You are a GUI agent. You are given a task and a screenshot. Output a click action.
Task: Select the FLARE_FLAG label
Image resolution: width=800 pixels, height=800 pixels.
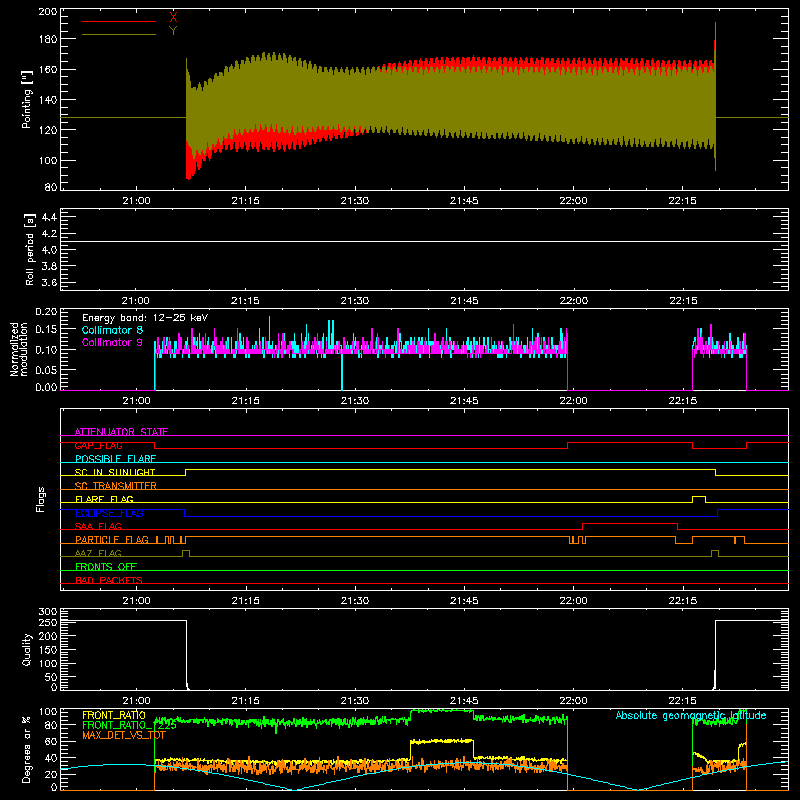click(104, 499)
